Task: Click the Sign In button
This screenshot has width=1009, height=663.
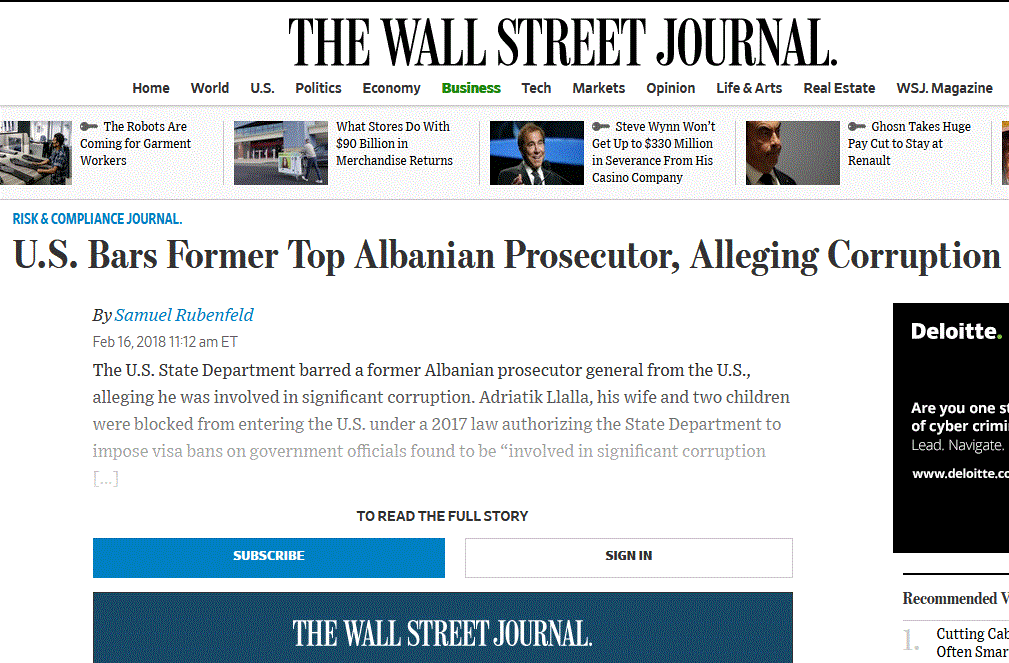Action: (628, 556)
